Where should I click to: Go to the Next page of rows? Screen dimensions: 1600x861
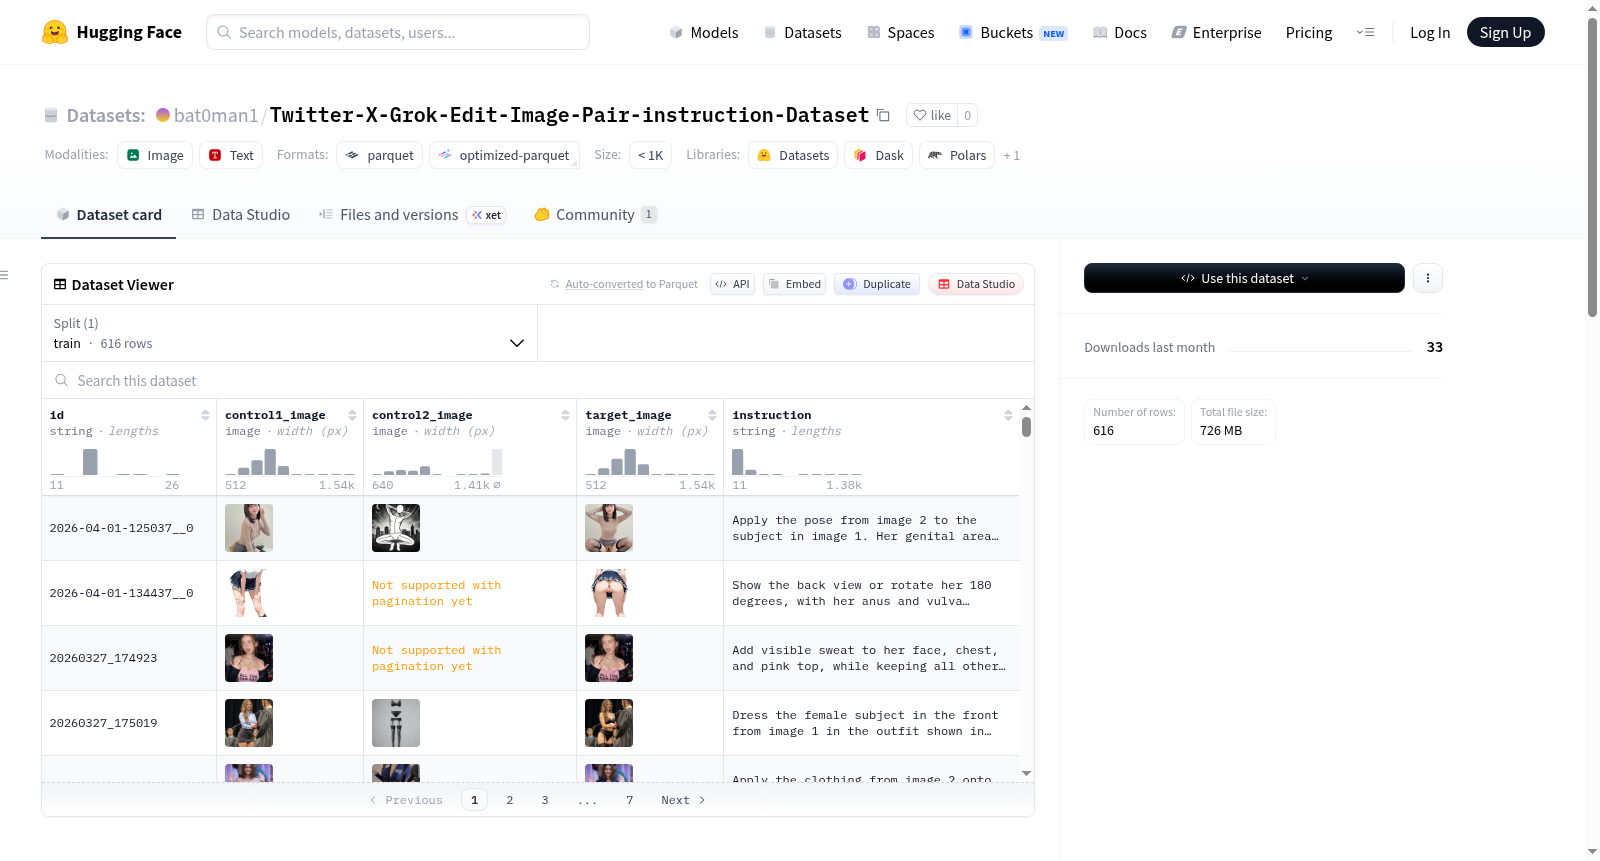click(x=684, y=800)
